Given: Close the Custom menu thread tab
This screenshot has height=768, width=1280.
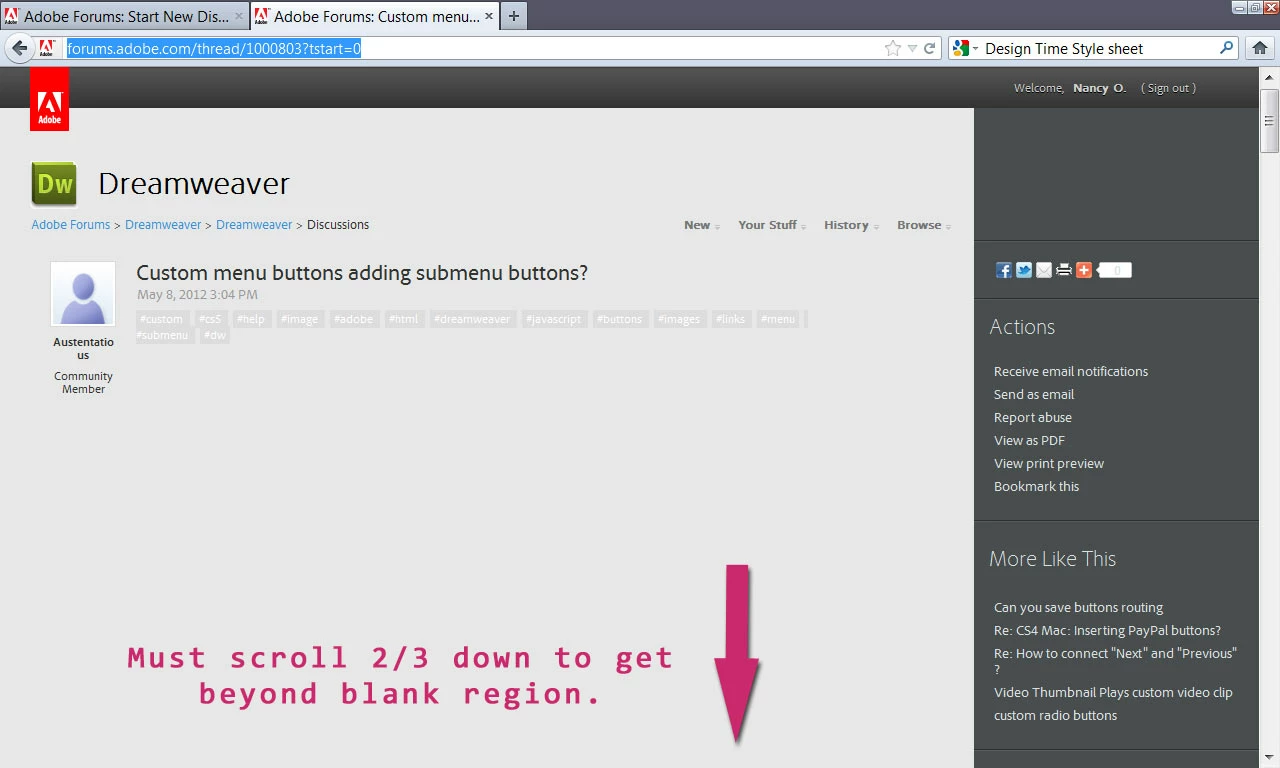Looking at the screenshot, I should click(x=489, y=16).
